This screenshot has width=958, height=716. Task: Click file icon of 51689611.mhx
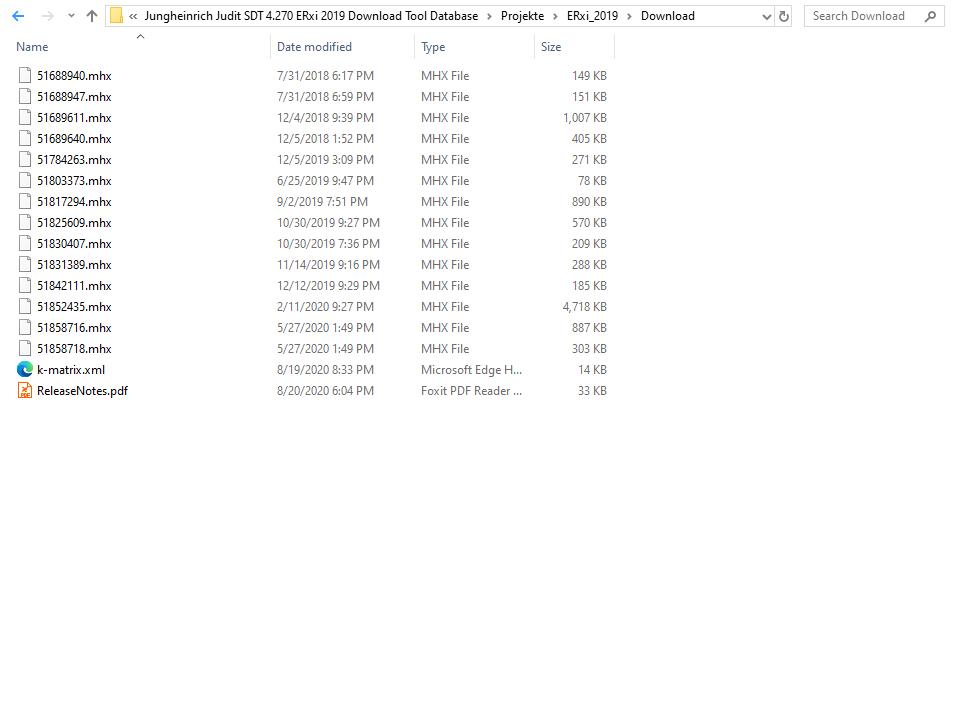24,117
